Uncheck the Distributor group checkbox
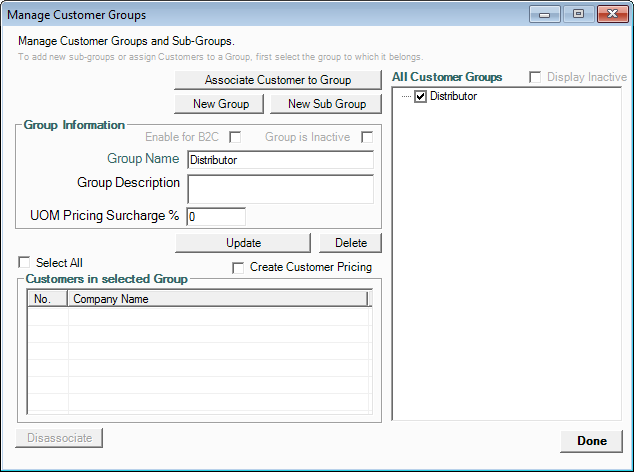634x472 pixels. point(421,97)
